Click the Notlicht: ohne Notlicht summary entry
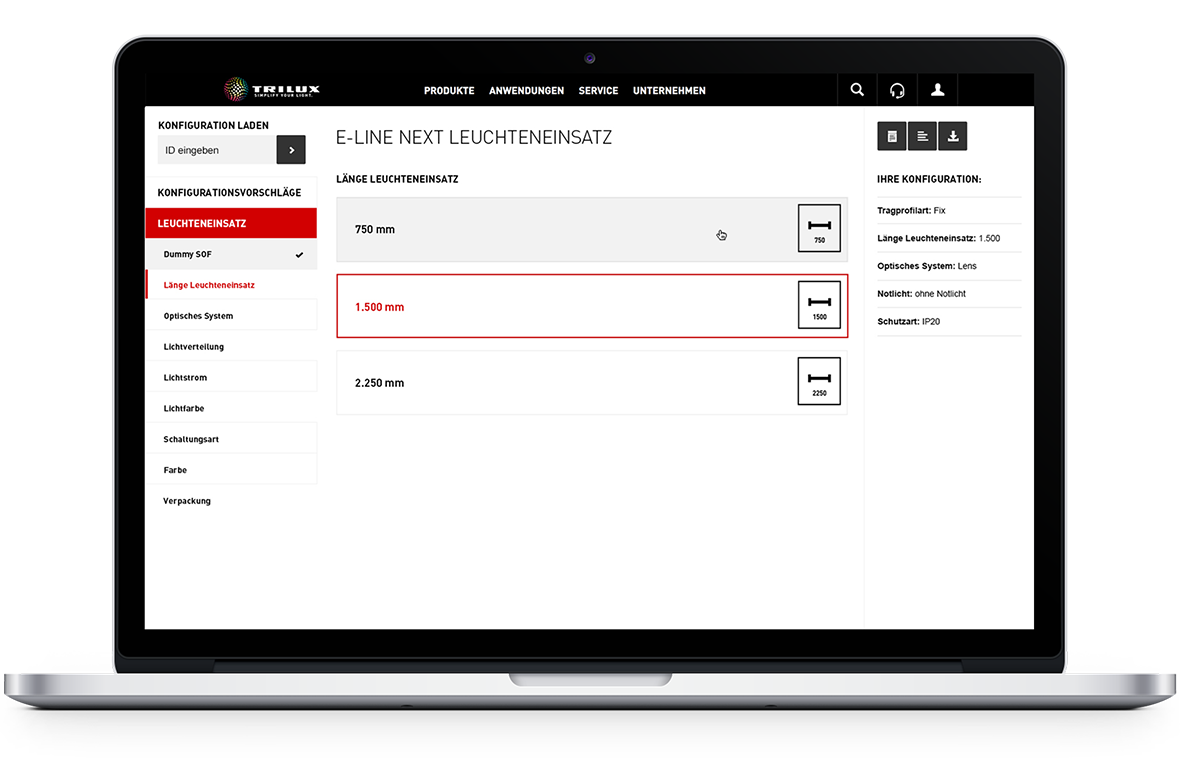Viewport: 1180px width, 760px height. 921,294
